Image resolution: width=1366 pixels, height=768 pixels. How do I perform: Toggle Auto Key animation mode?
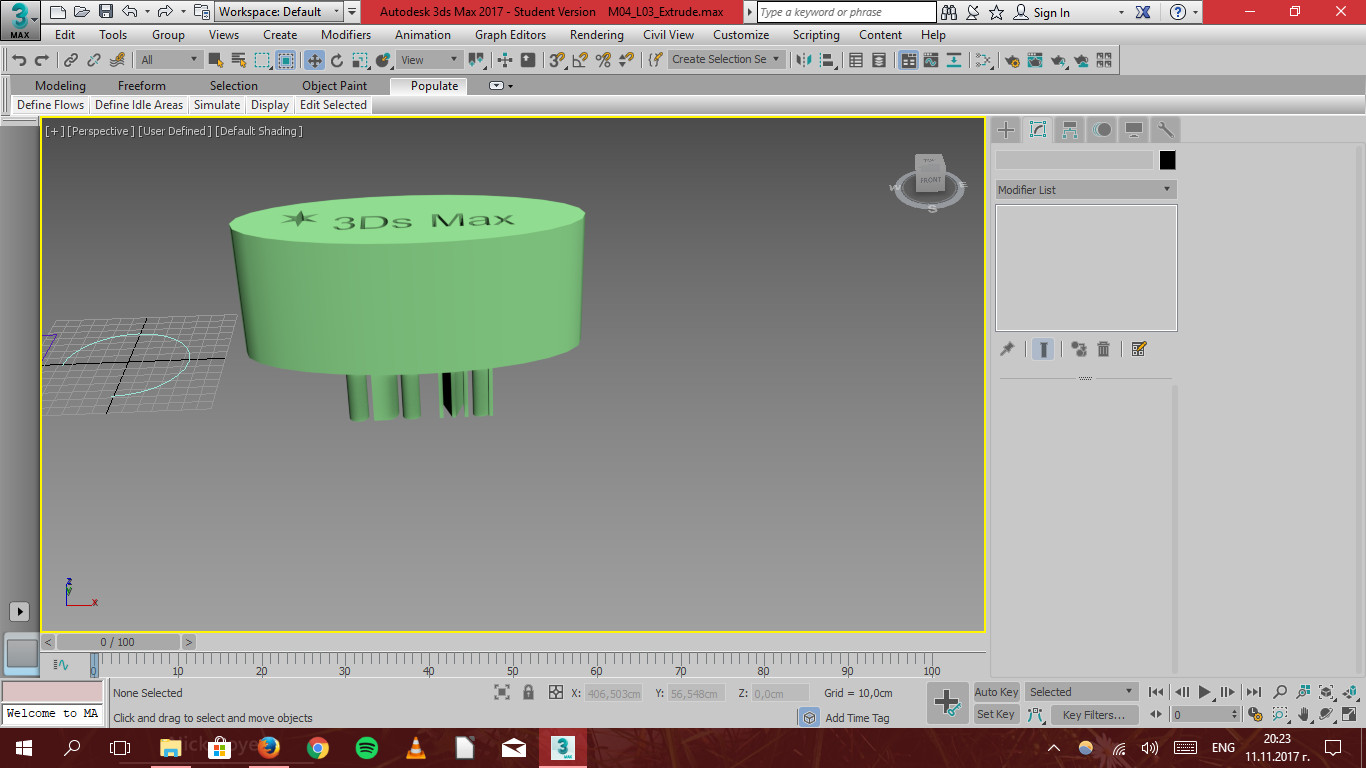(996, 691)
